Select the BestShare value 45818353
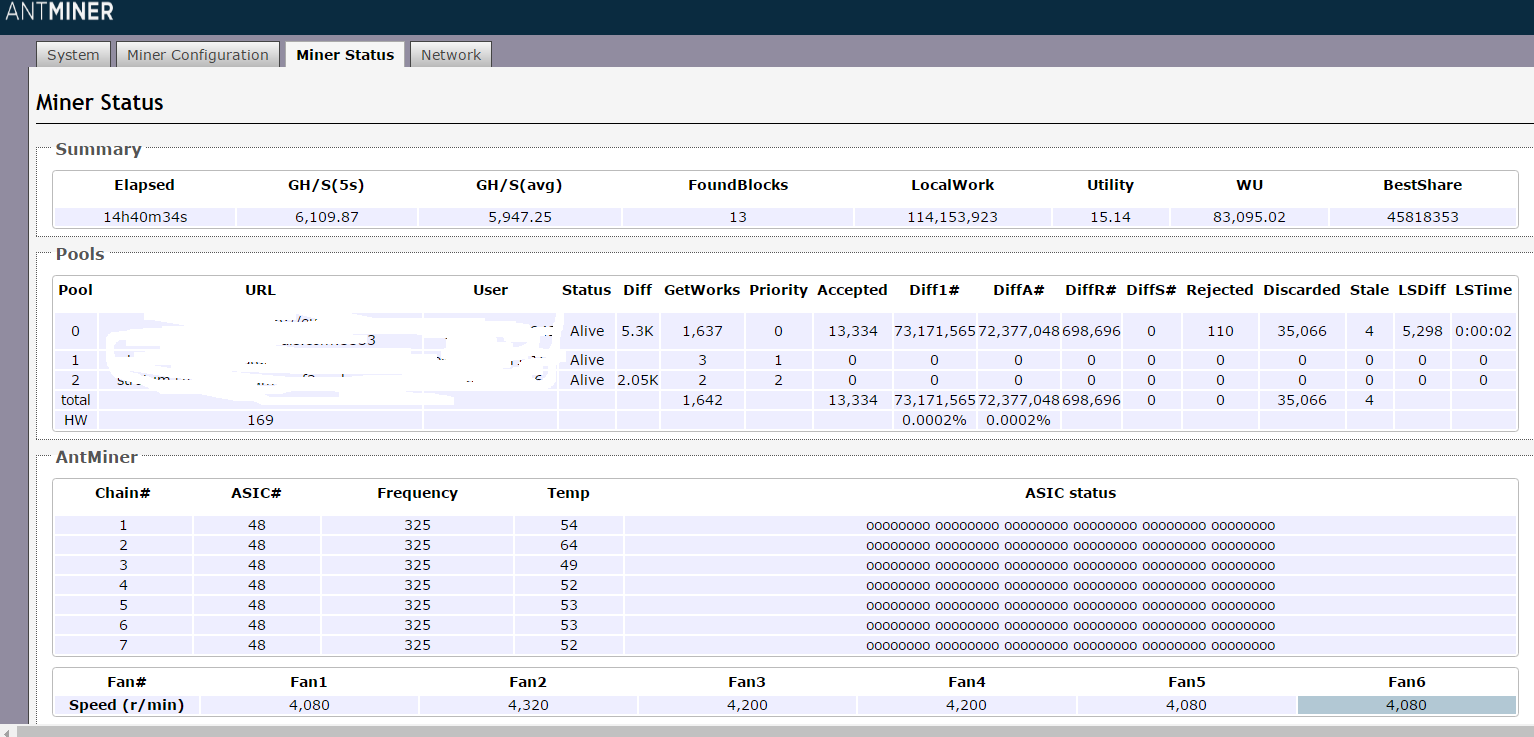Viewport: 1534px width, 737px height. (1422, 217)
